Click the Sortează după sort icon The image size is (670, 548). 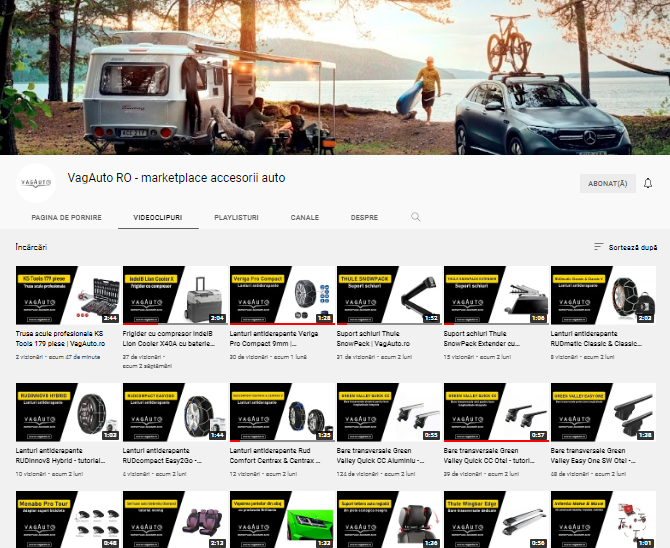(x=598, y=247)
